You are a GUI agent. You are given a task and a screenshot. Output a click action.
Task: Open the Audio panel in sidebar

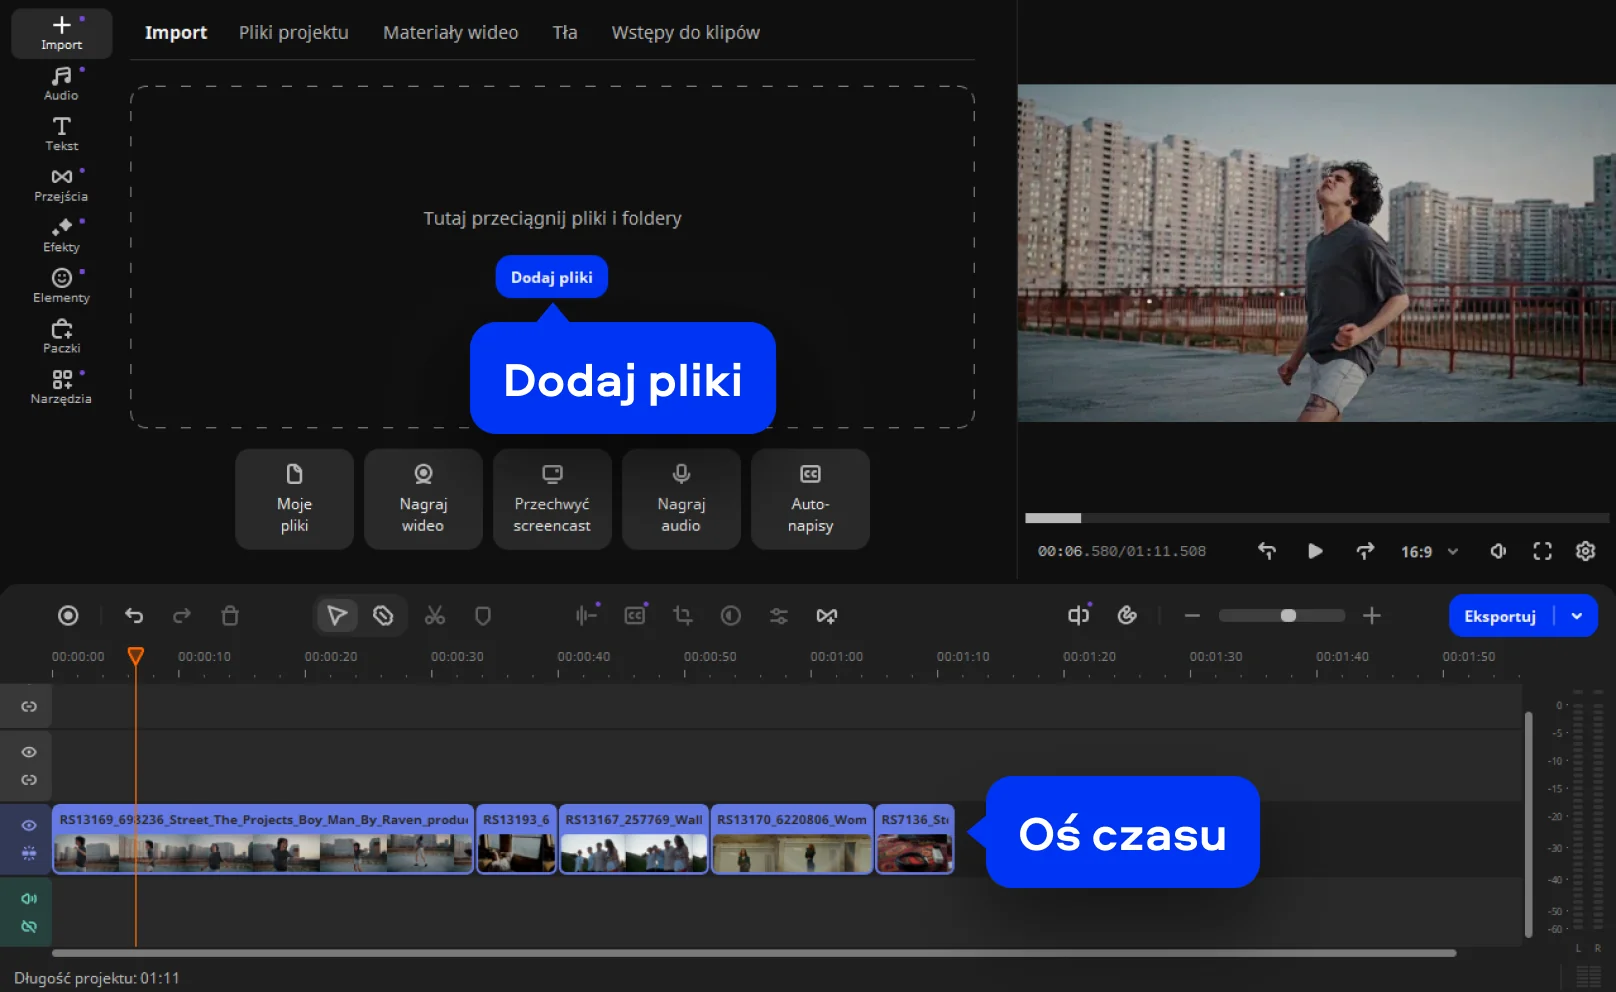(x=61, y=83)
